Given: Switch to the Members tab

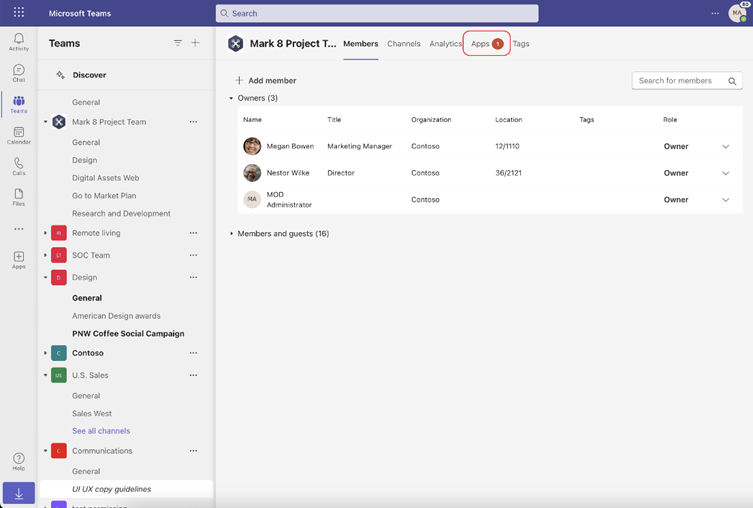Looking at the screenshot, I should [x=361, y=44].
